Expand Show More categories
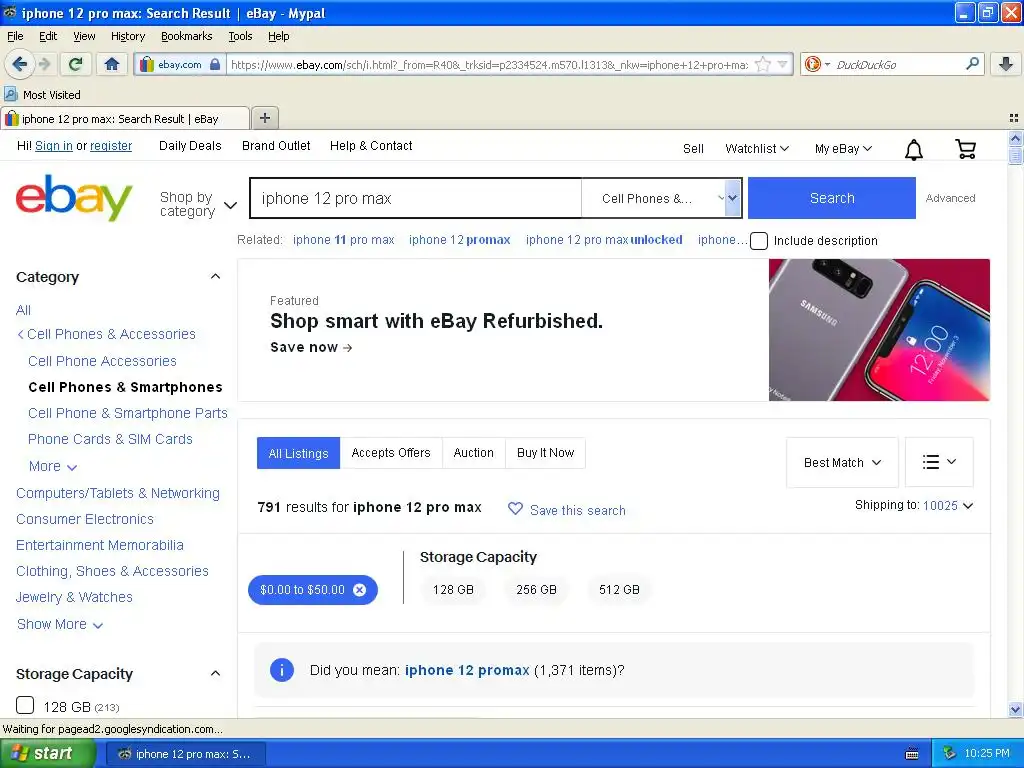The height and width of the screenshot is (768, 1024). tap(59, 624)
